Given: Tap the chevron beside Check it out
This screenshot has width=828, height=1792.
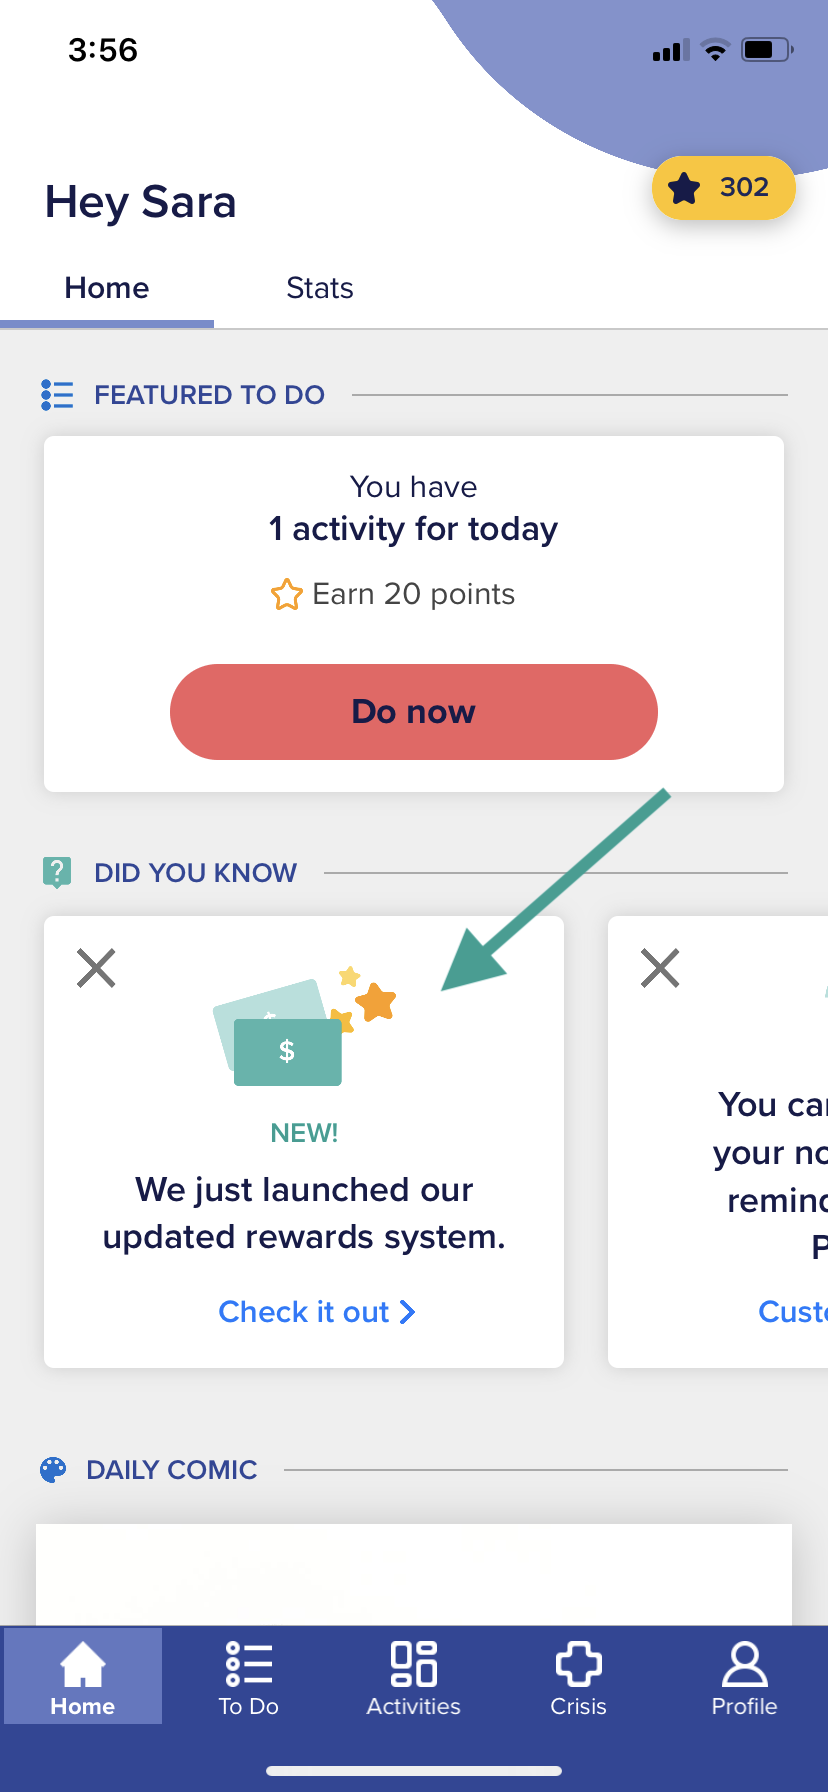Looking at the screenshot, I should click(407, 1312).
